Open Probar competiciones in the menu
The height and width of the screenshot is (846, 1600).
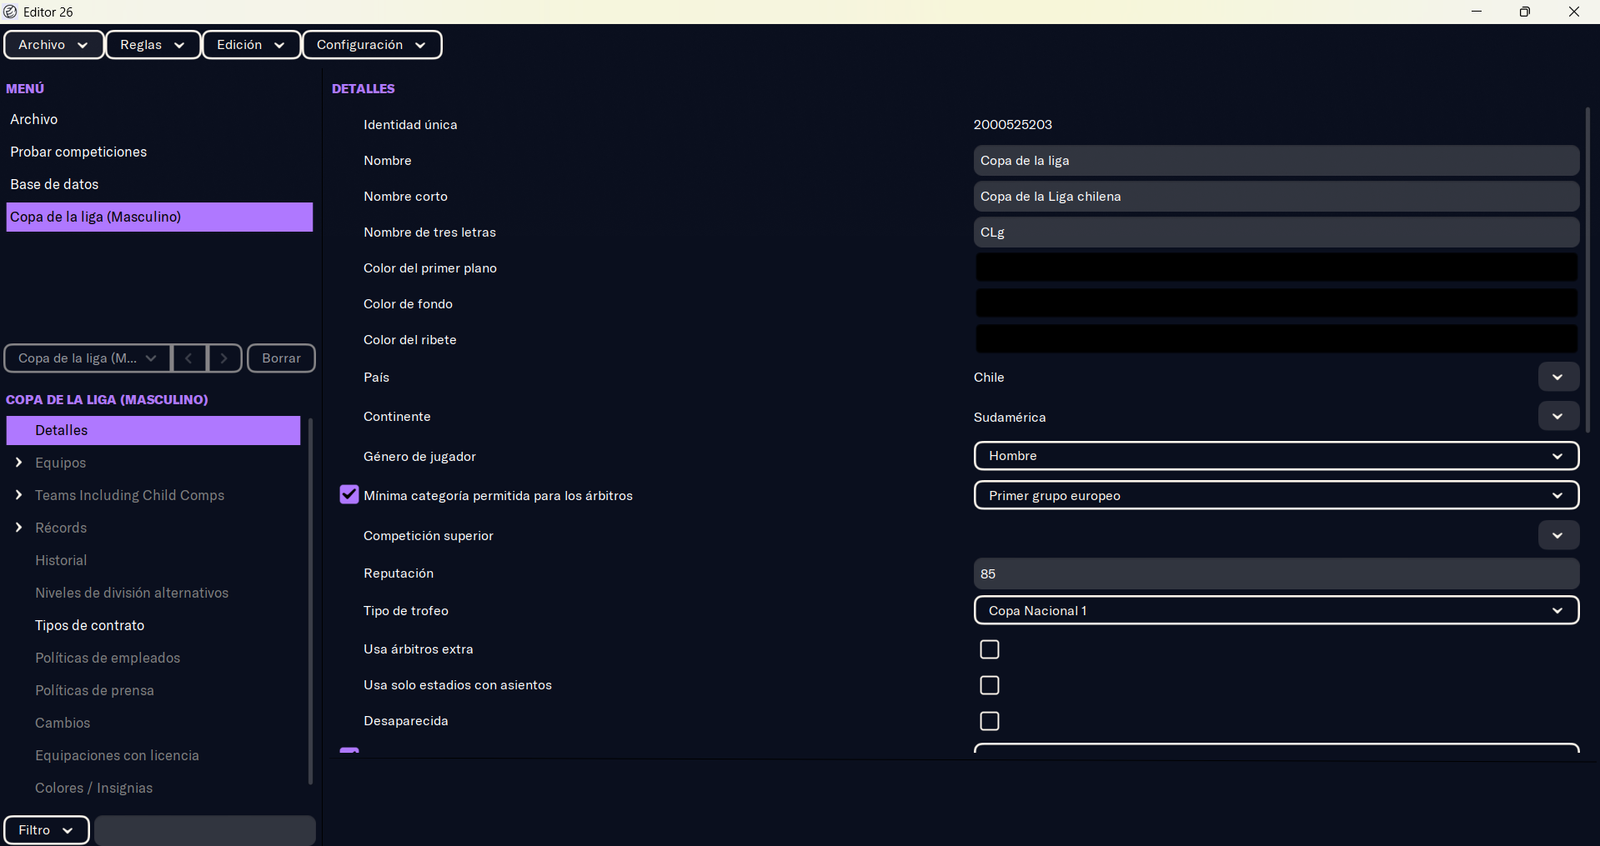[78, 152]
